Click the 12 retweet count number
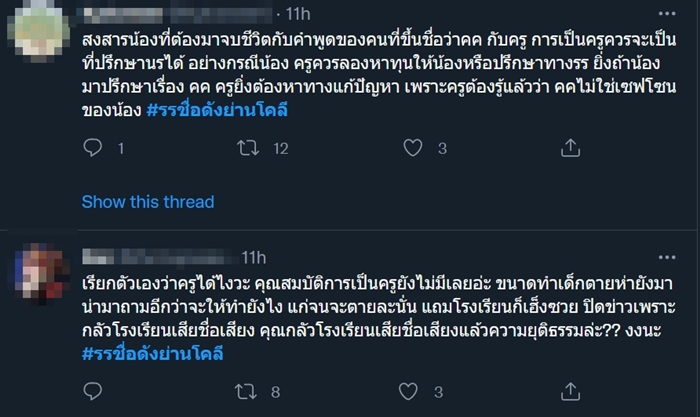Viewport: 700px width, 417px height. 280,148
